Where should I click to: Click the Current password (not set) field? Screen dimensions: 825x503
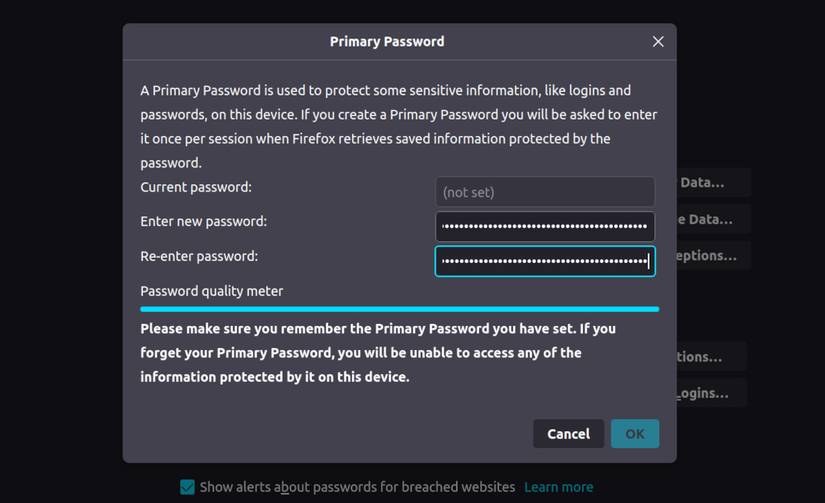[545, 192]
